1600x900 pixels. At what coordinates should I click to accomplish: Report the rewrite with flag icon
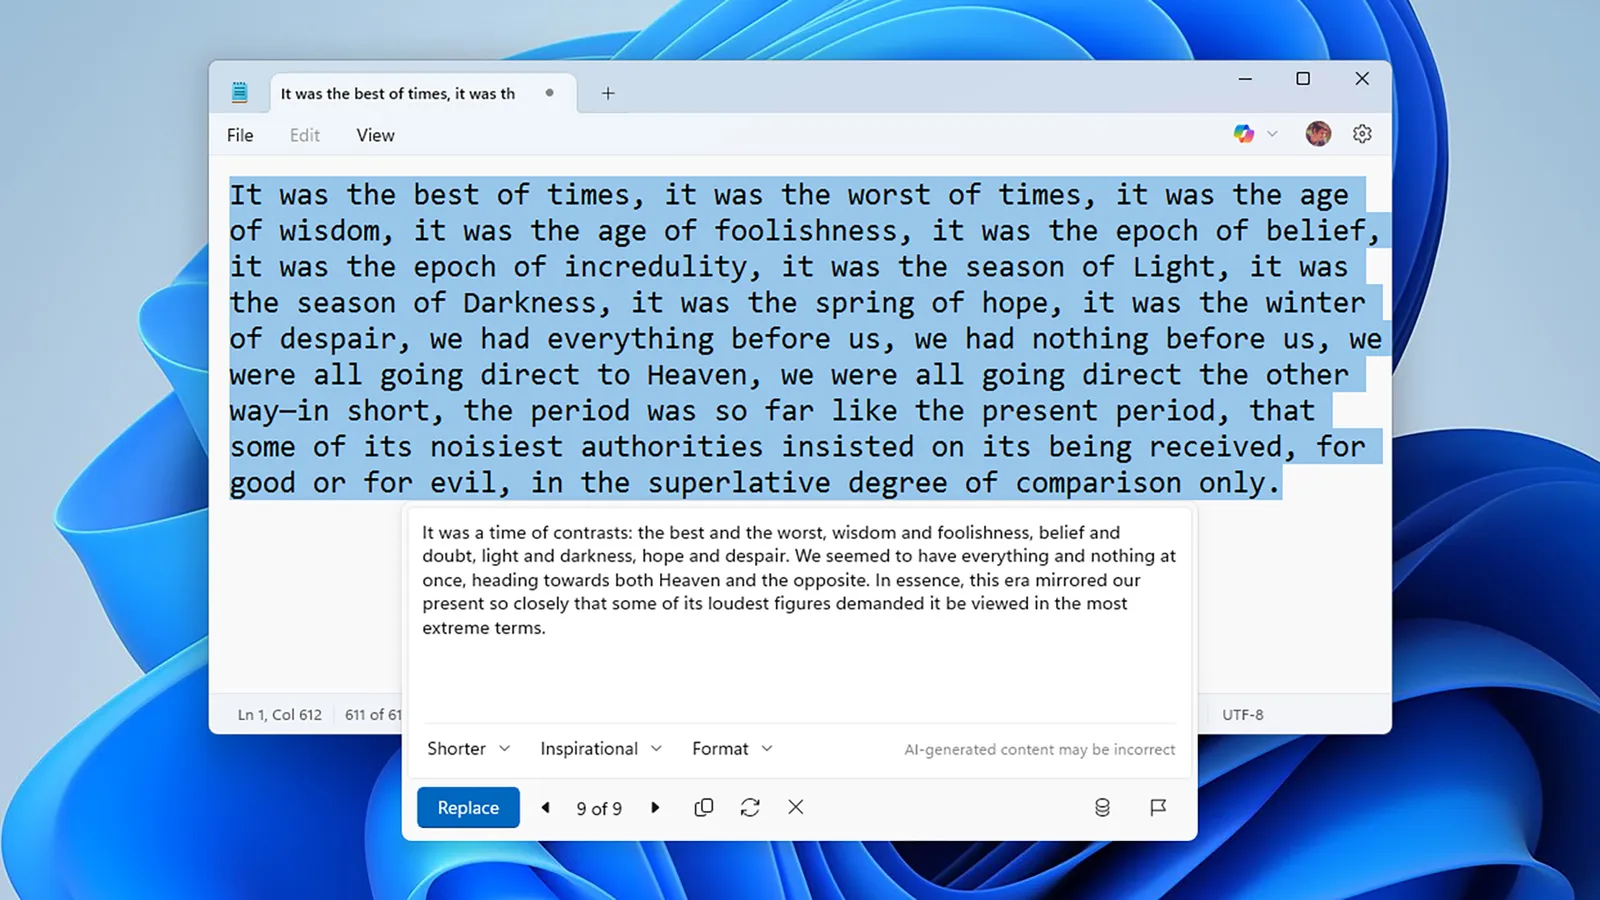1158,807
